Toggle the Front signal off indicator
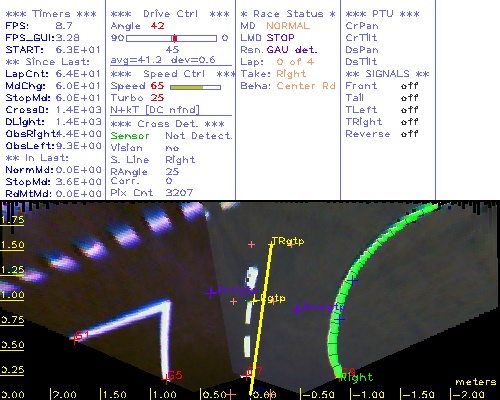Screen dimensions: 500x400 pyautogui.click(x=409, y=86)
